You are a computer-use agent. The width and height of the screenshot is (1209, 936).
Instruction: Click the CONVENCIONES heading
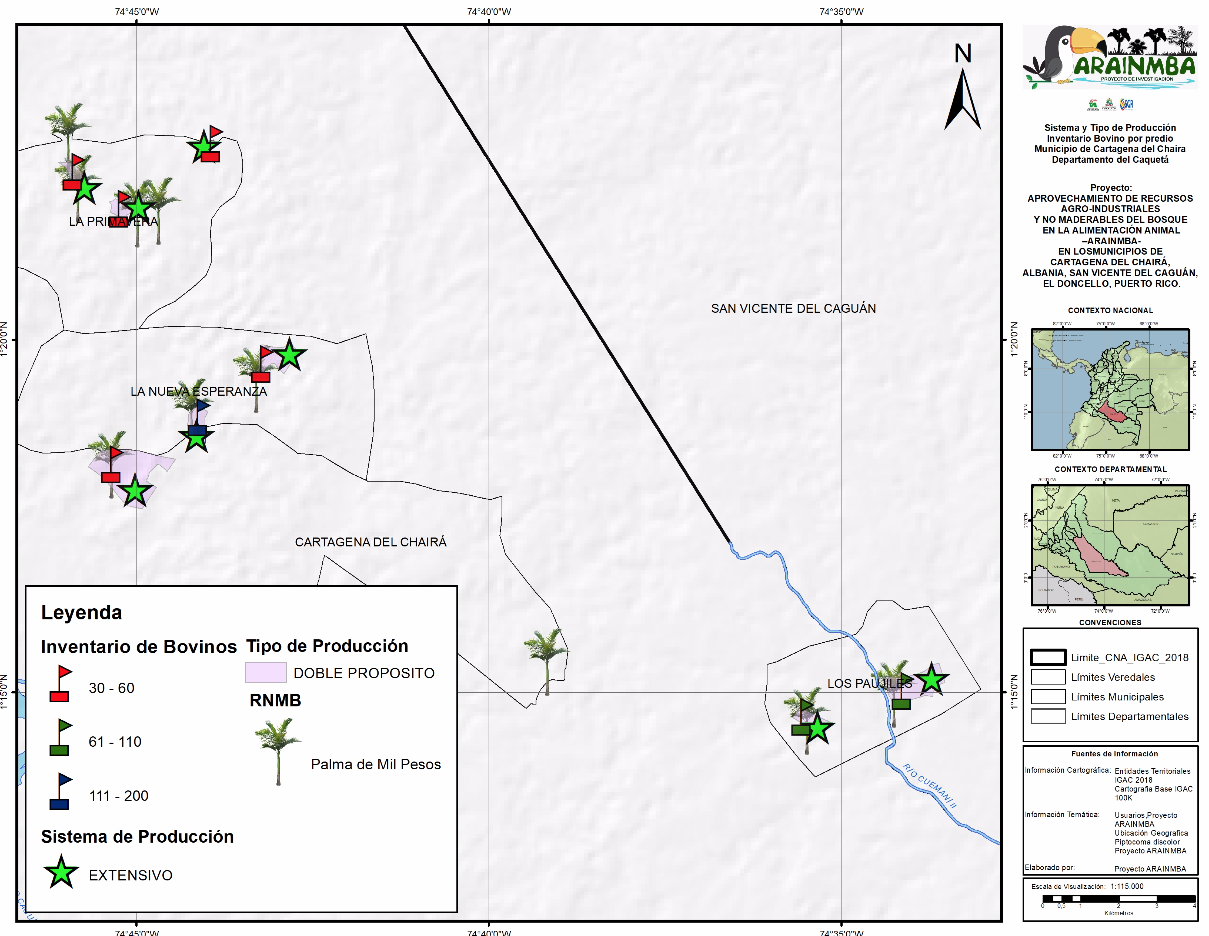coord(1110,622)
